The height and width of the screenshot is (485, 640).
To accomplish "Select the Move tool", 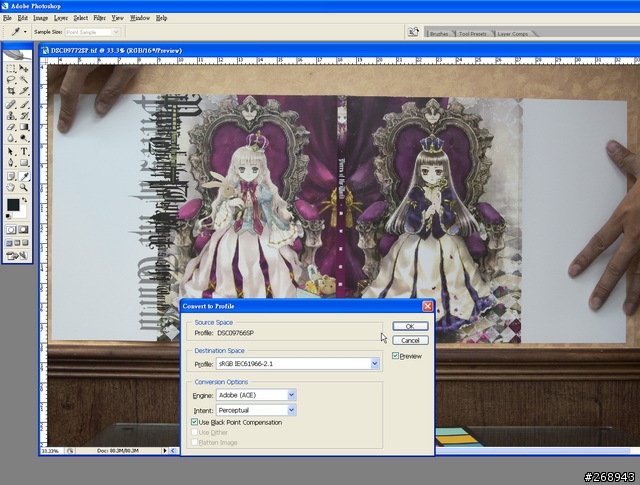I will [24, 69].
